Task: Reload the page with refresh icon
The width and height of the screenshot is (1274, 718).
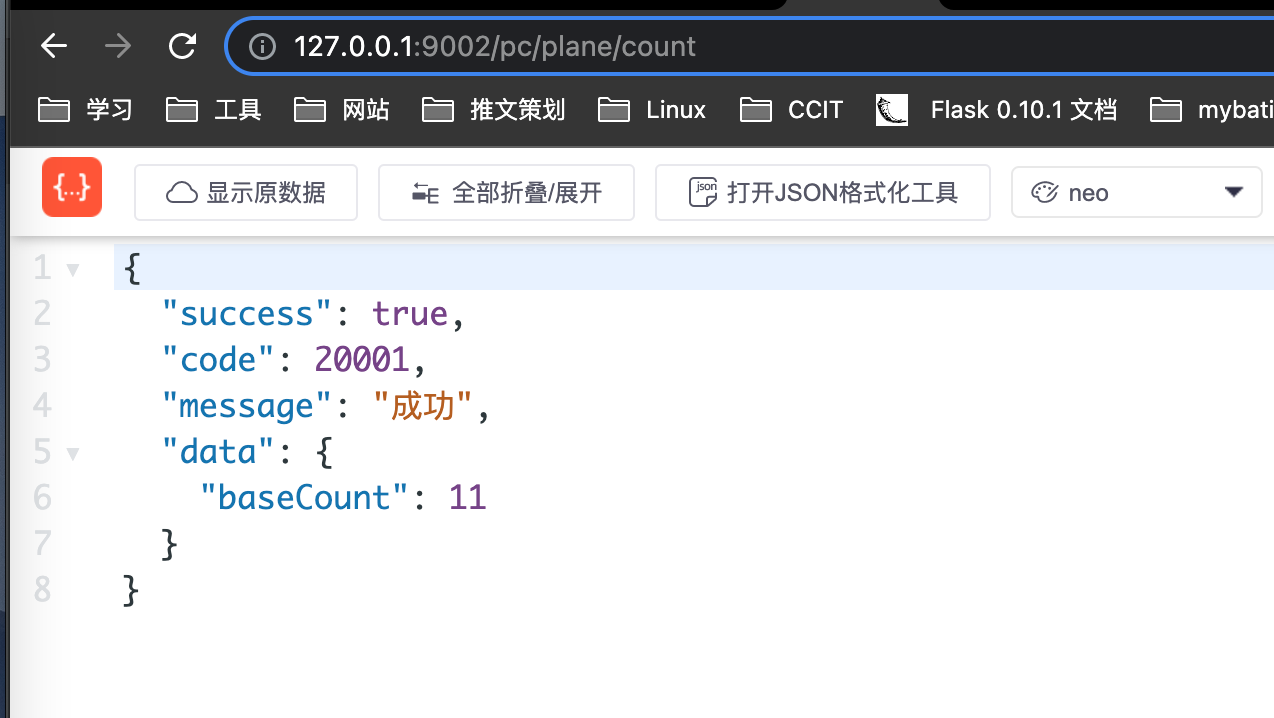Action: [x=182, y=46]
